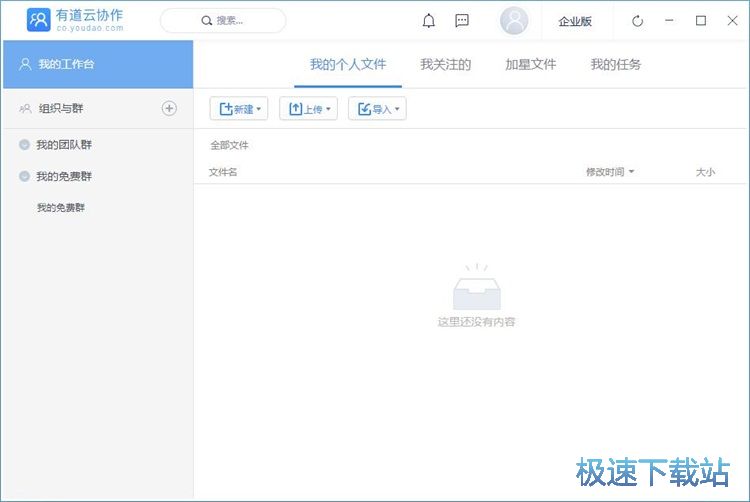The width and height of the screenshot is (750, 502).
Task: Switch to 加星文件 tab
Action: point(530,64)
